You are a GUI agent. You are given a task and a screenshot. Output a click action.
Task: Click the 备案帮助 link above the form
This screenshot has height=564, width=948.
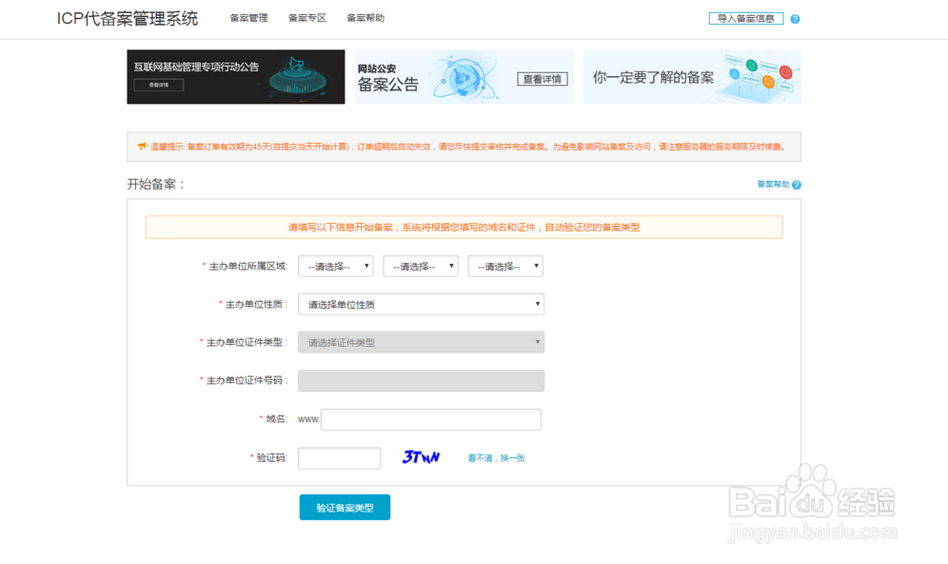click(x=773, y=184)
